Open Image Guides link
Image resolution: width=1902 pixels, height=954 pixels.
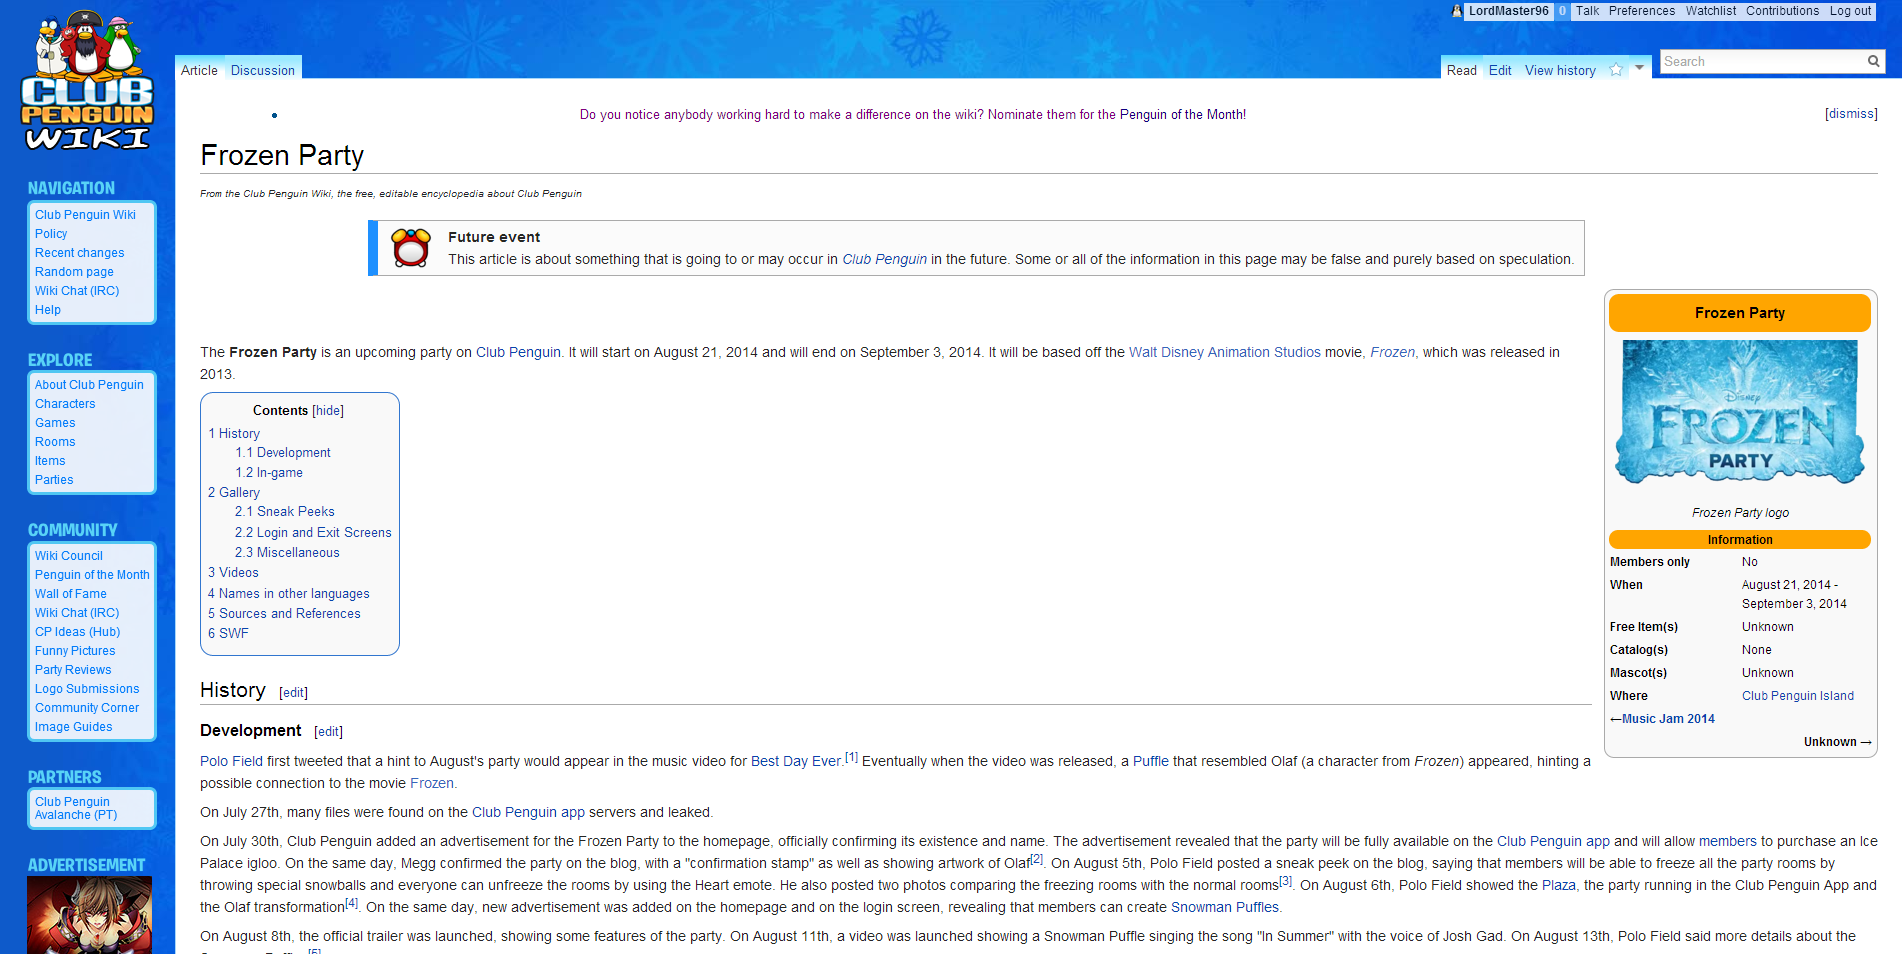(74, 727)
